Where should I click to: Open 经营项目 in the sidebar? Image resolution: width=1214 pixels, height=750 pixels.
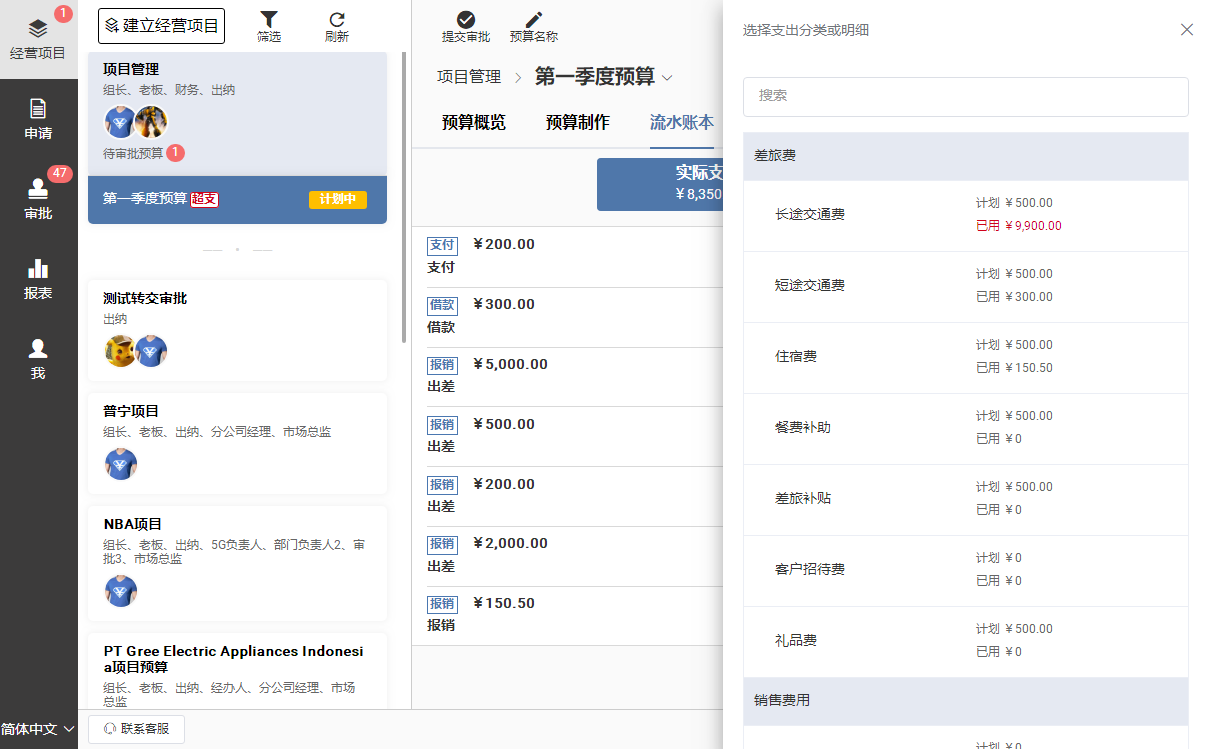(x=38, y=39)
